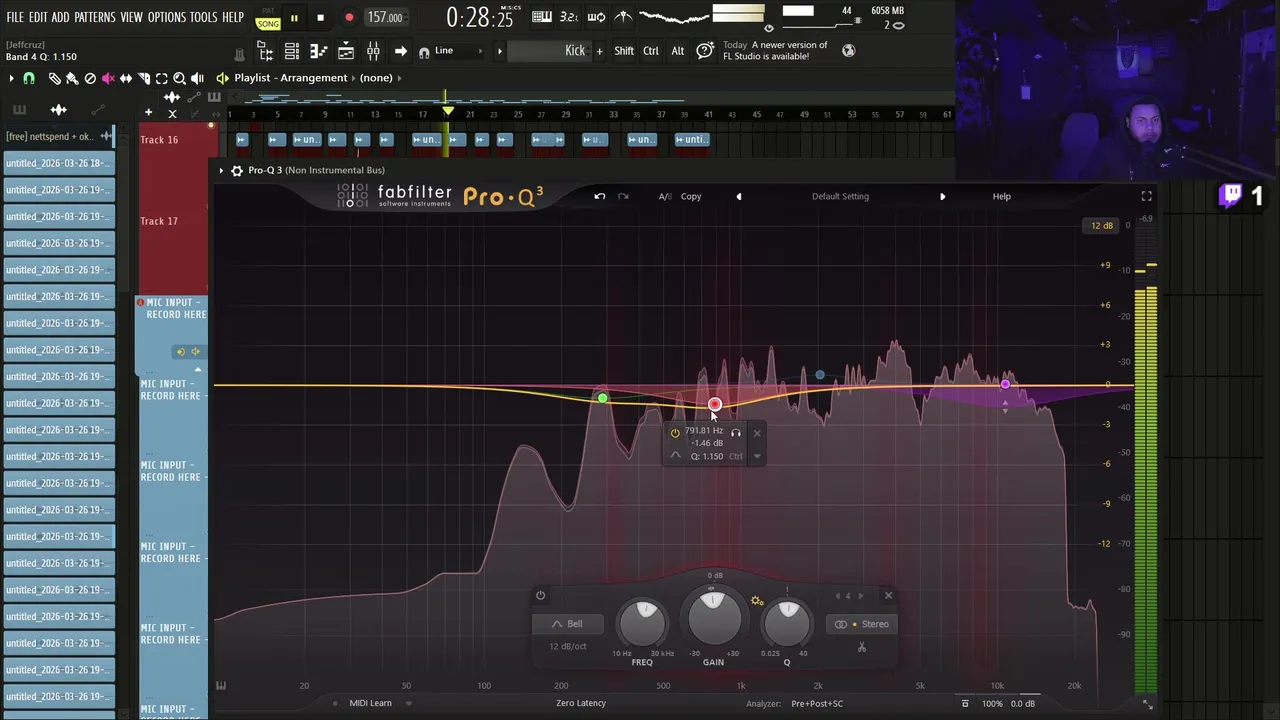1280x720 pixels.
Task: Click the loop recording icon
Action: click(x=596, y=17)
